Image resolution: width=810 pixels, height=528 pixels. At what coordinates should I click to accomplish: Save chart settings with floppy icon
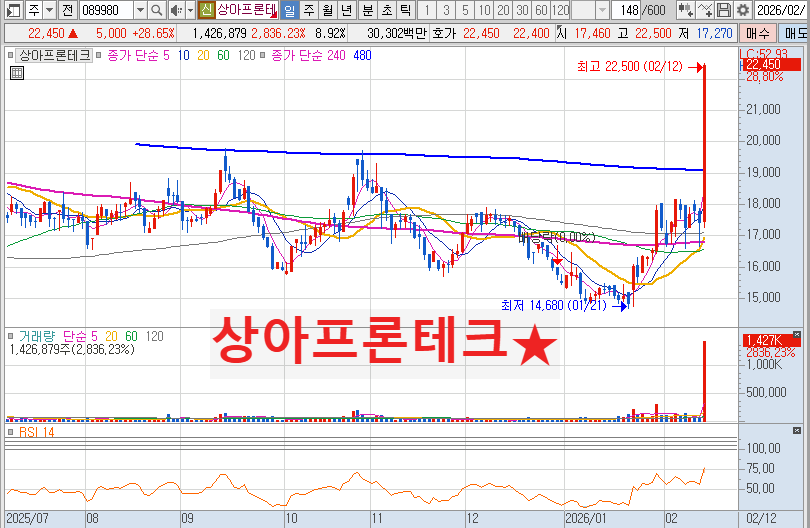tap(724, 10)
